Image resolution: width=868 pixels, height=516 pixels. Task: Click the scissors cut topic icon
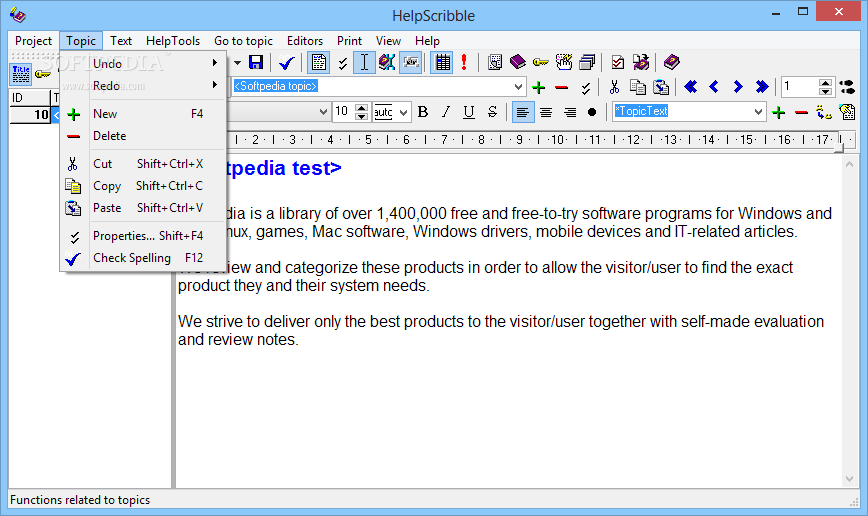[614, 87]
